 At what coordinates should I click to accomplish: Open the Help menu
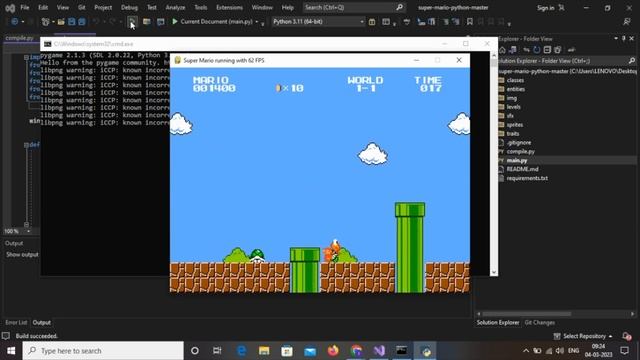(x=287, y=7)
